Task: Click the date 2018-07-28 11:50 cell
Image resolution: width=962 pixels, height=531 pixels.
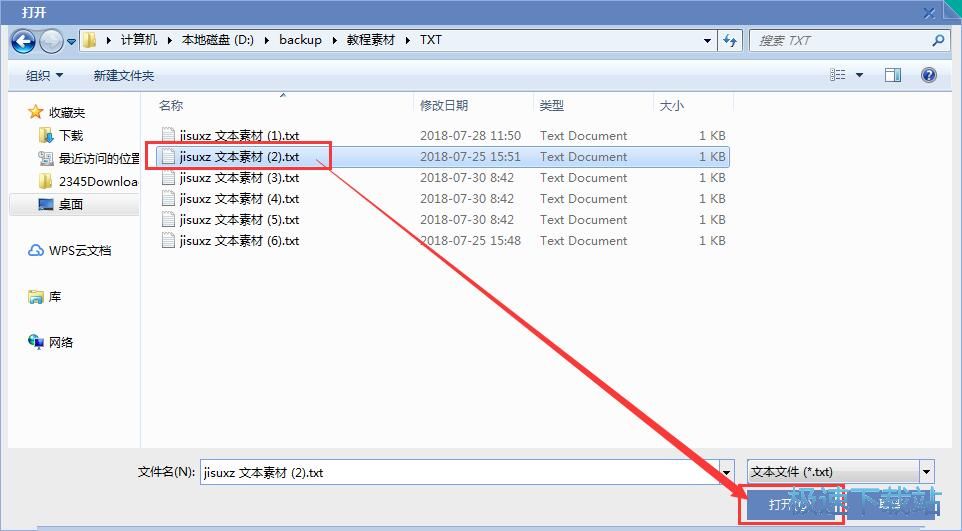Action: [470, 136]
